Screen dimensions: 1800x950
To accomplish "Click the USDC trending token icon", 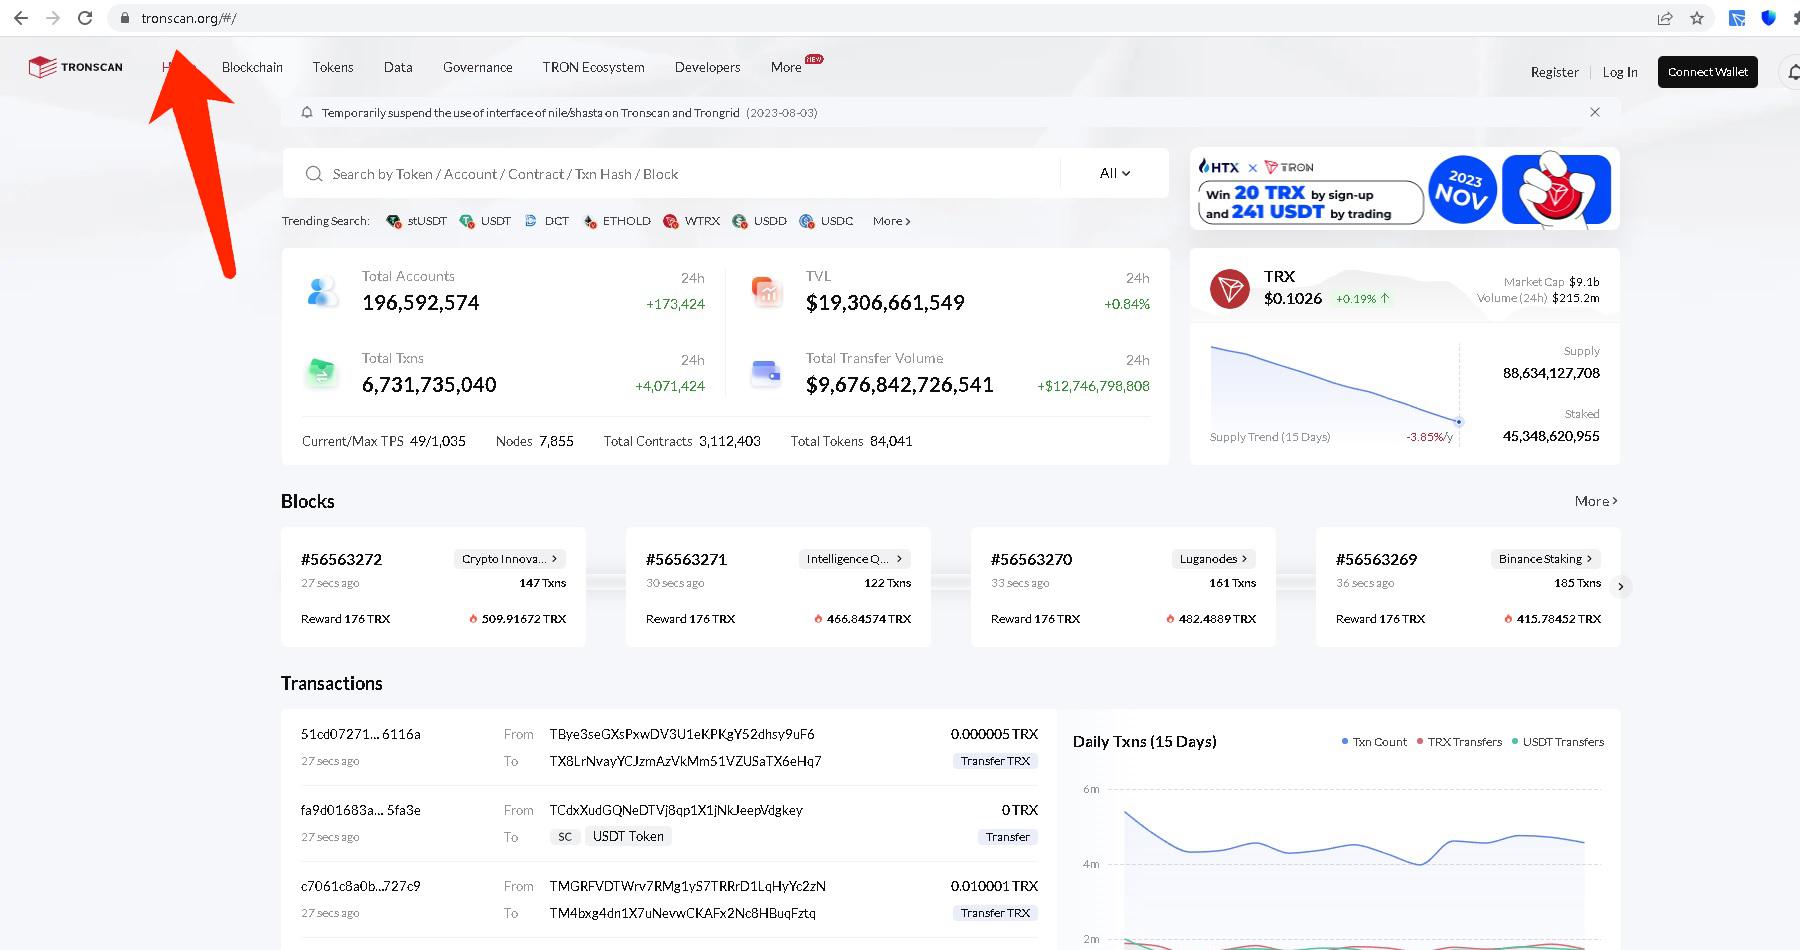I will click(x=807, y=221).
